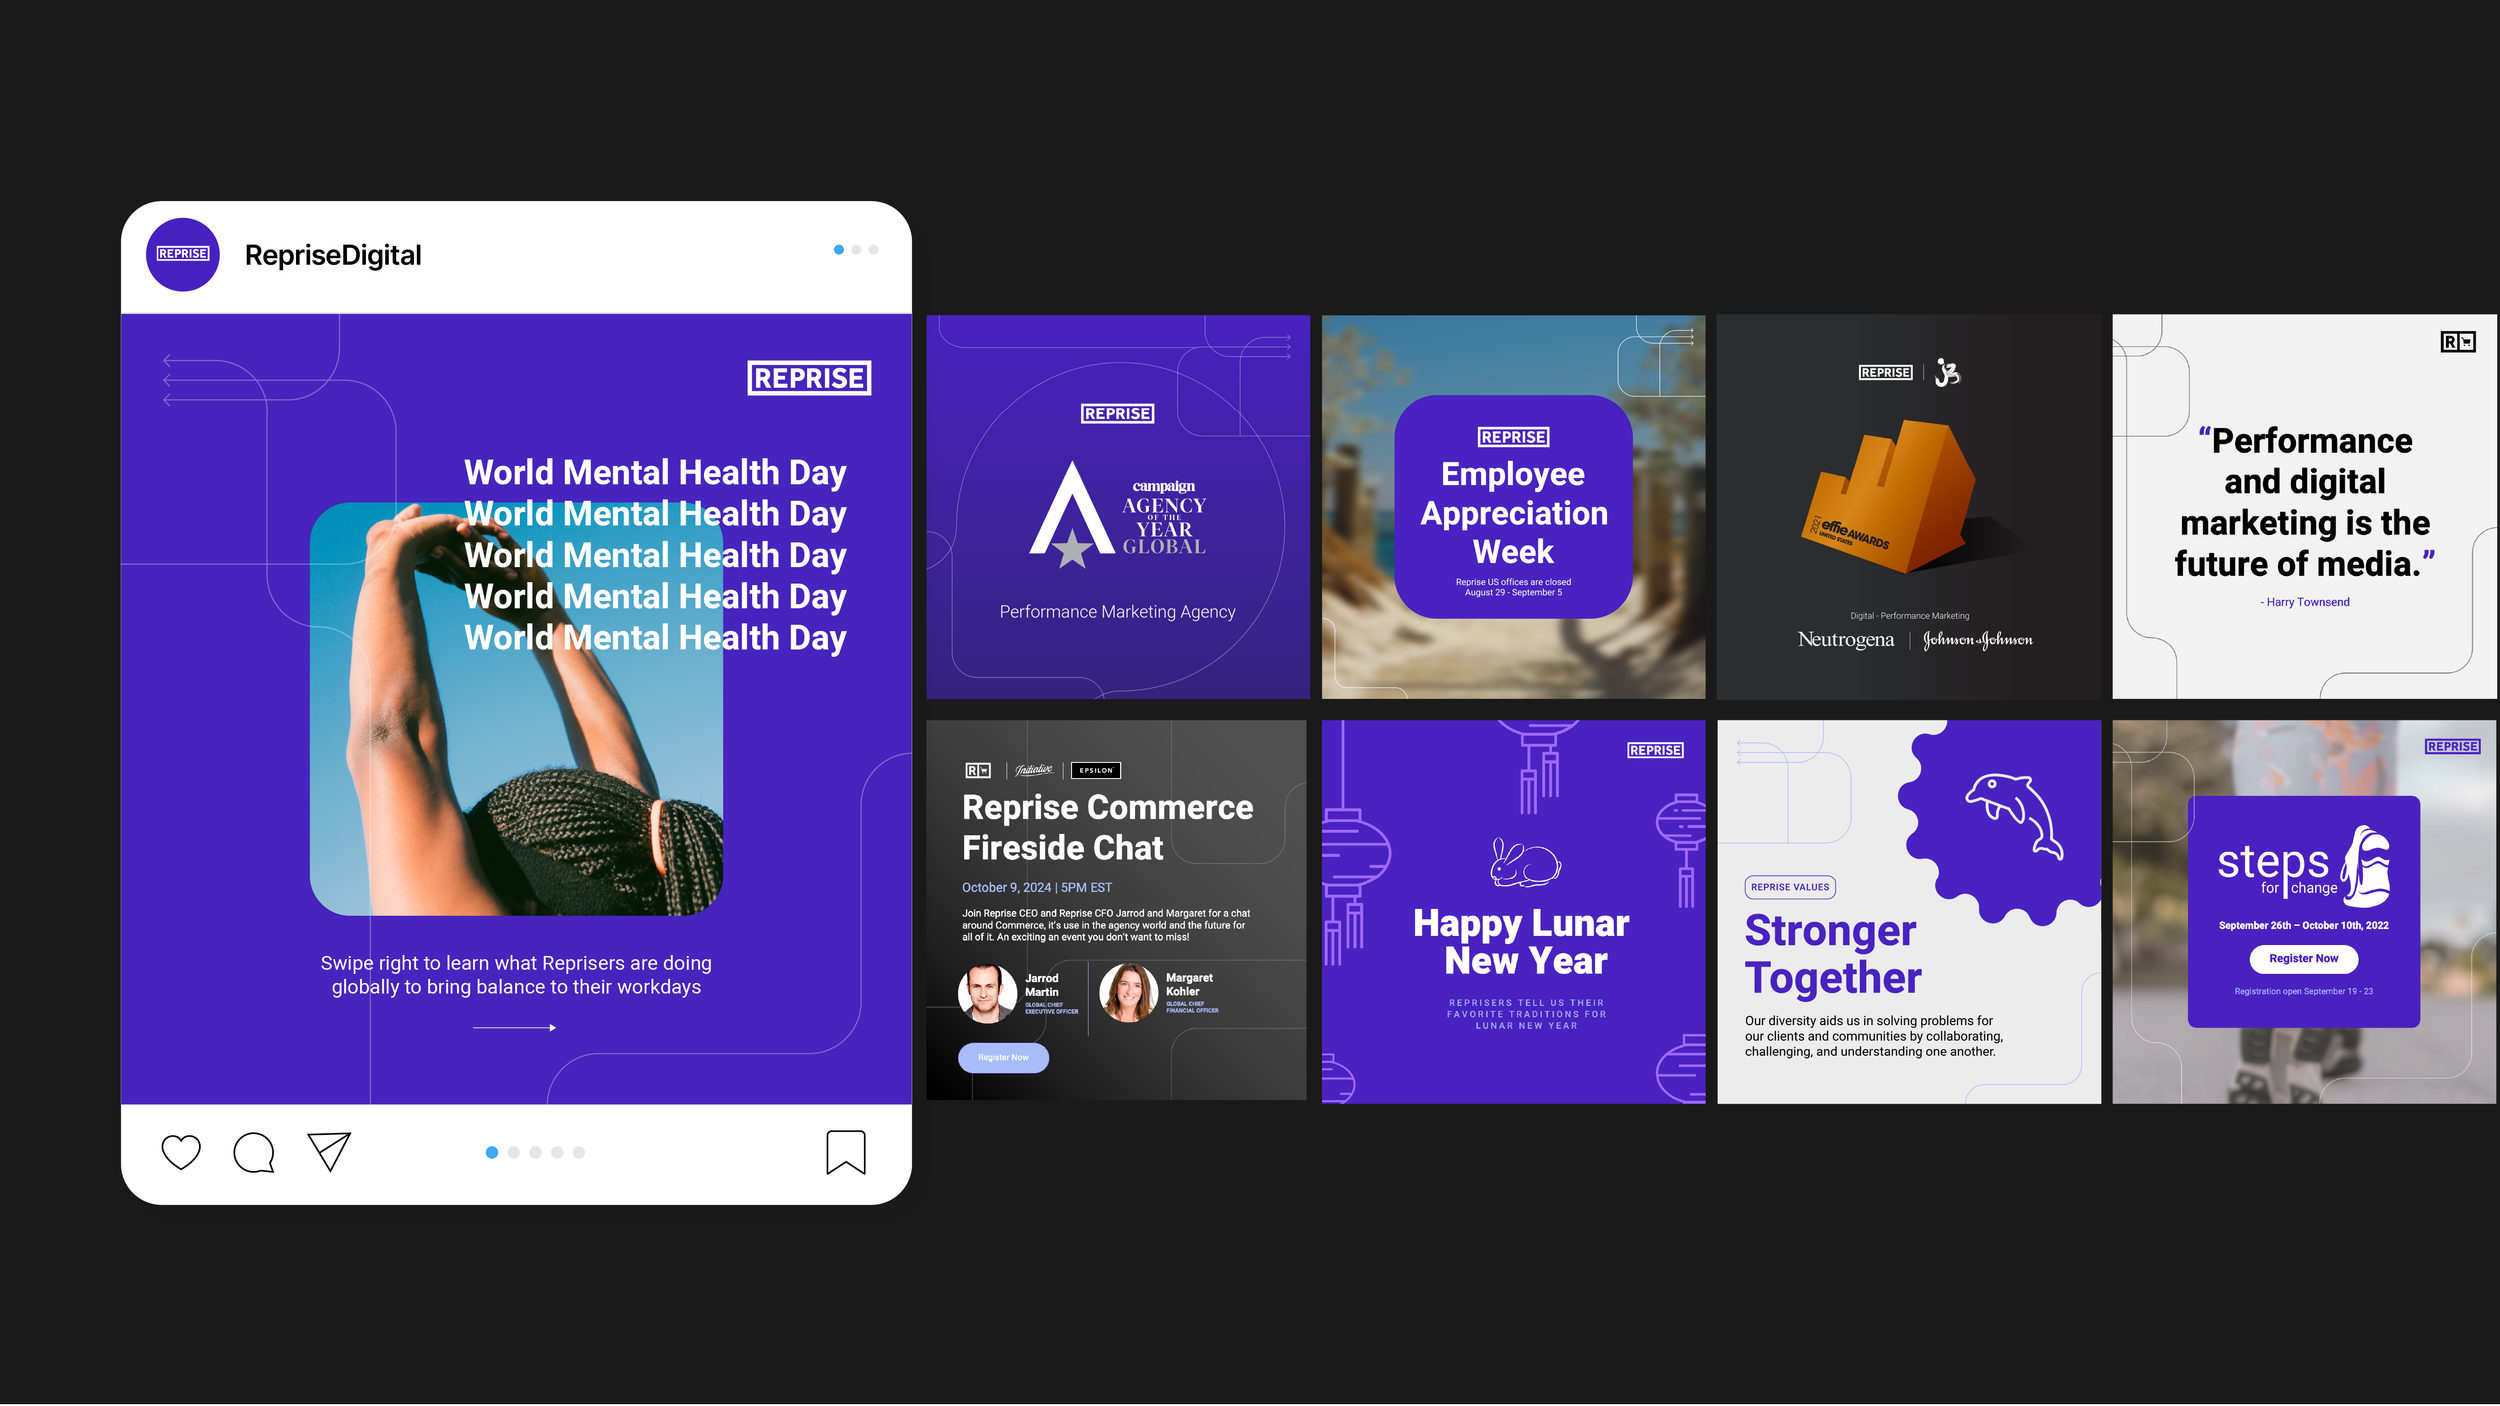Jump to the last carousel dot

point(579,1153)
